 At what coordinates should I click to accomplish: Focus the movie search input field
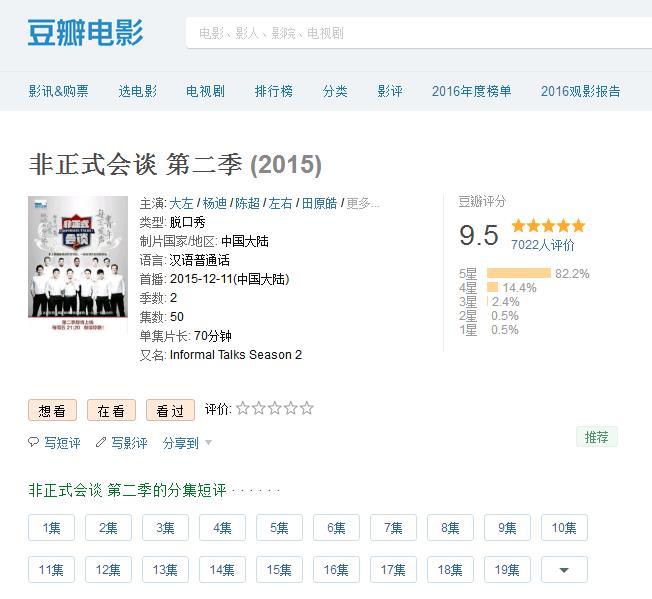click(x=419, y=33)
